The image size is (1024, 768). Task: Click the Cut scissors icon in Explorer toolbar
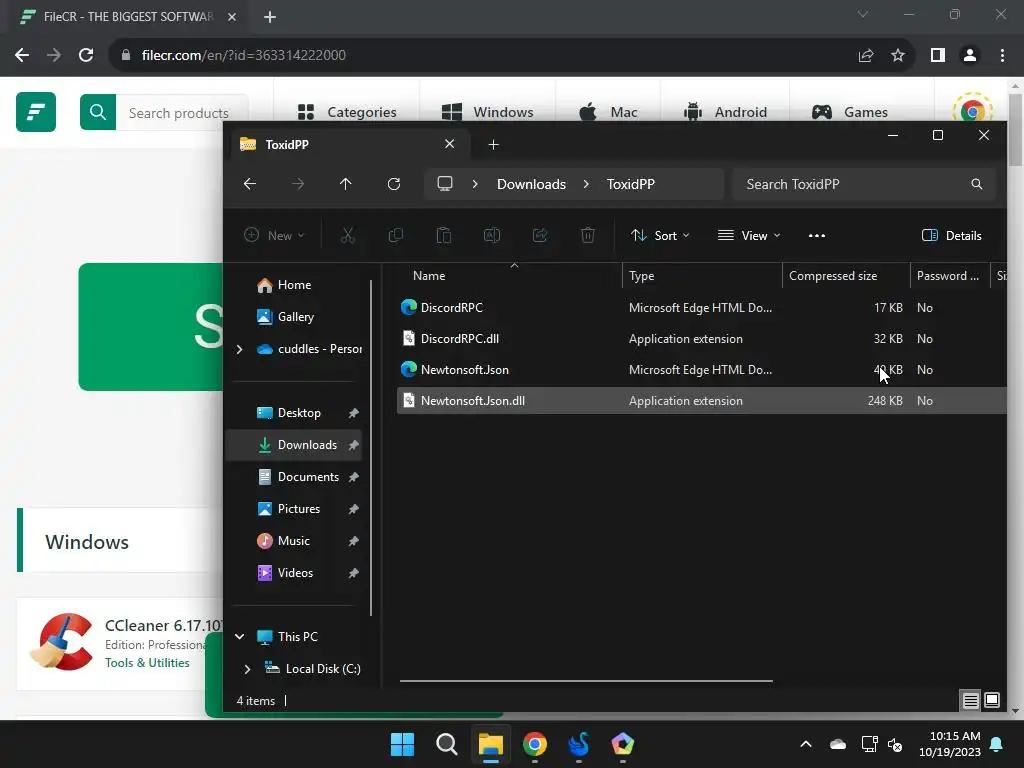[x=347, y=236]
